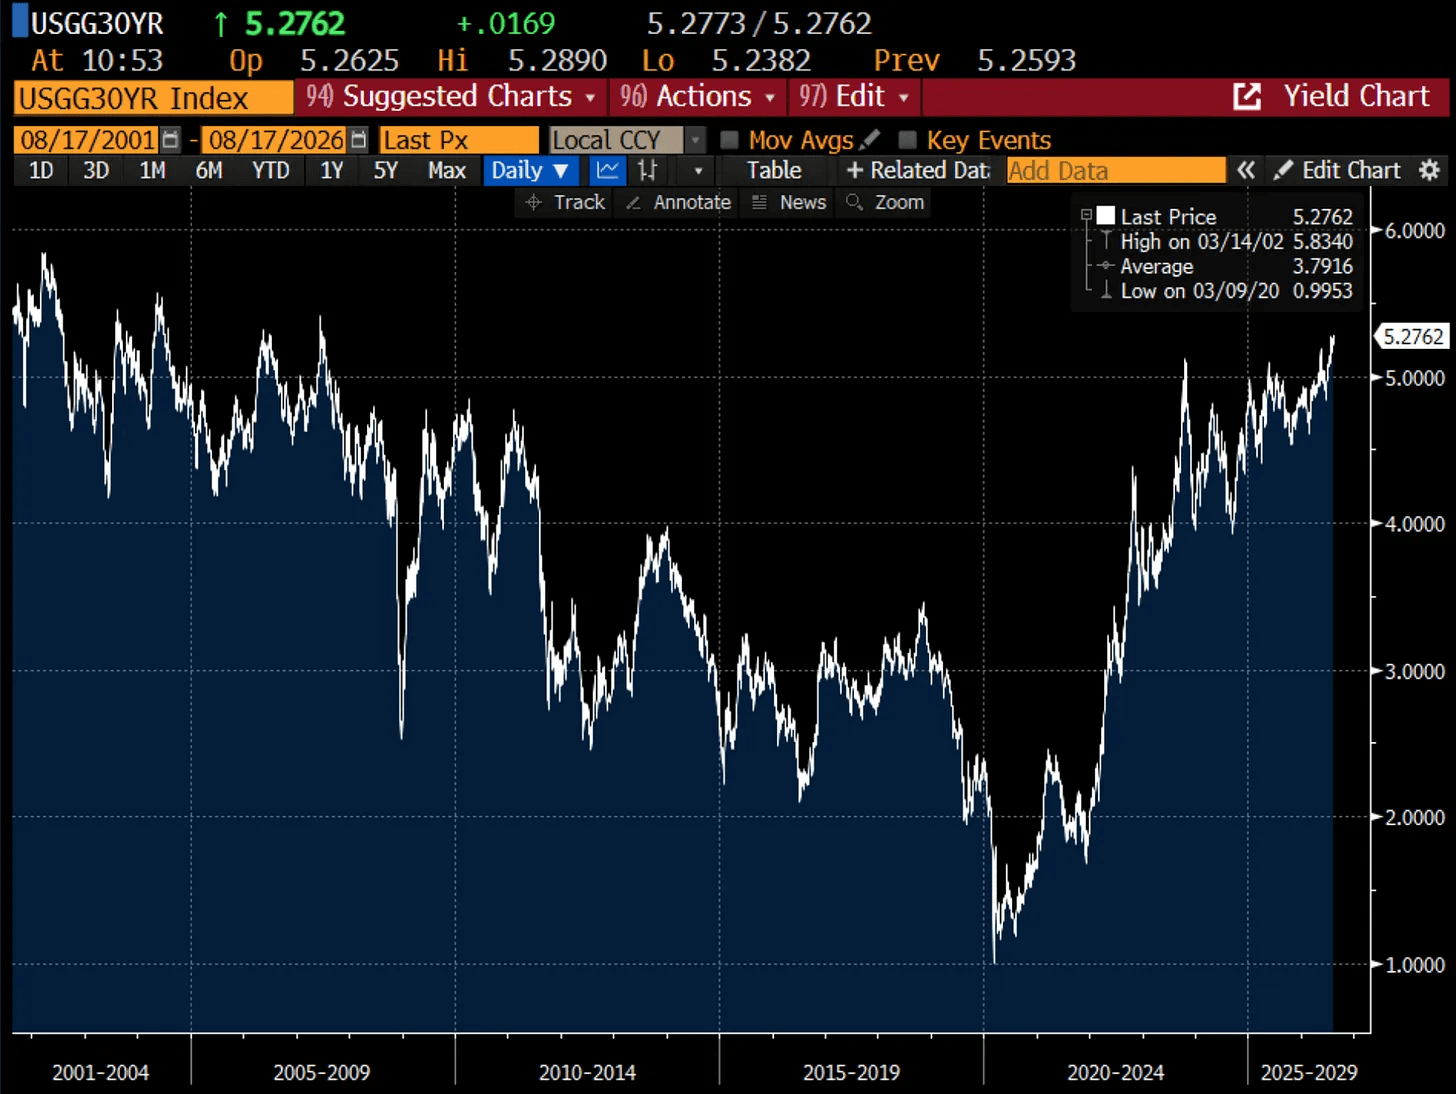Select the bar/candle chart type icon

[x=648, y=171]
